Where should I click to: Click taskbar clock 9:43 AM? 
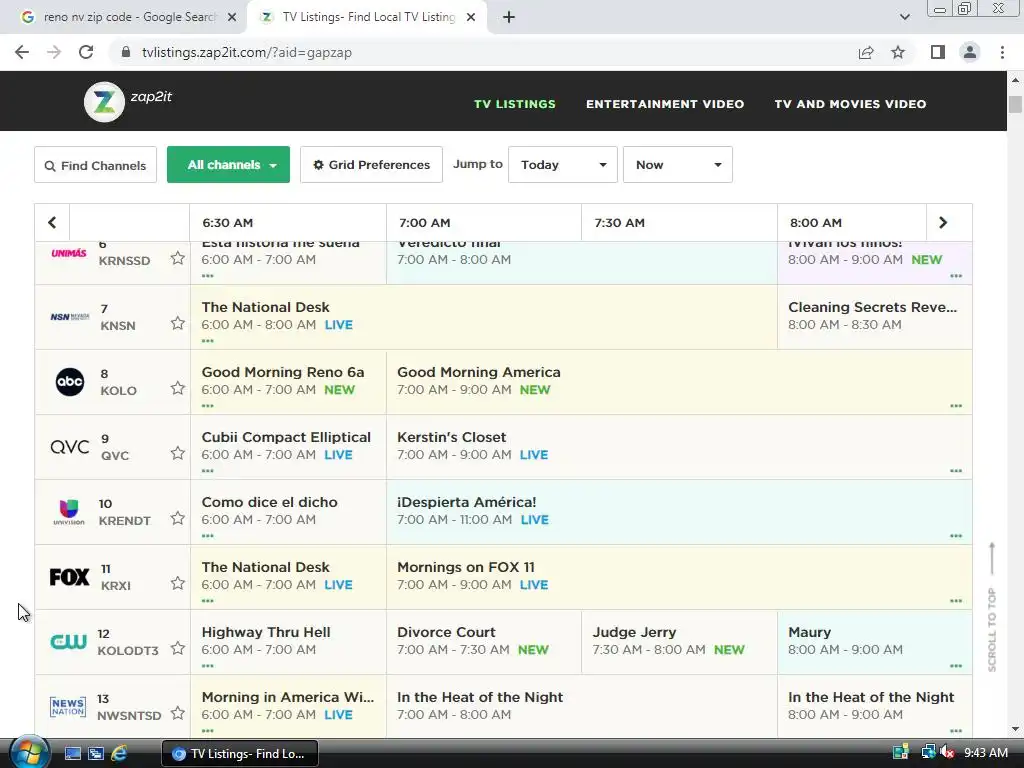coord(985,753)
